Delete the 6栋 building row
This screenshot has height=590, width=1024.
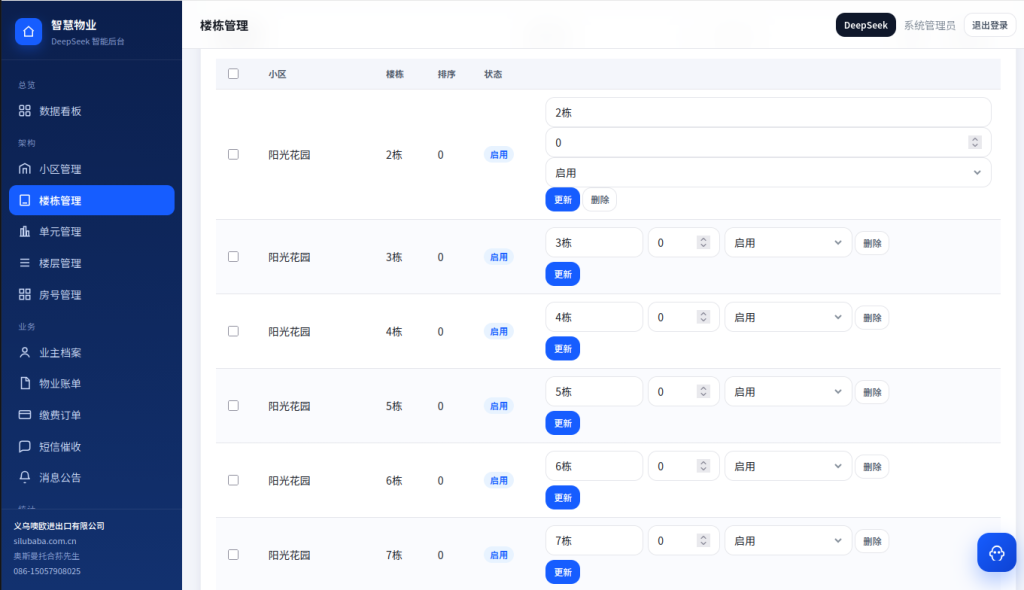point(872,466)
